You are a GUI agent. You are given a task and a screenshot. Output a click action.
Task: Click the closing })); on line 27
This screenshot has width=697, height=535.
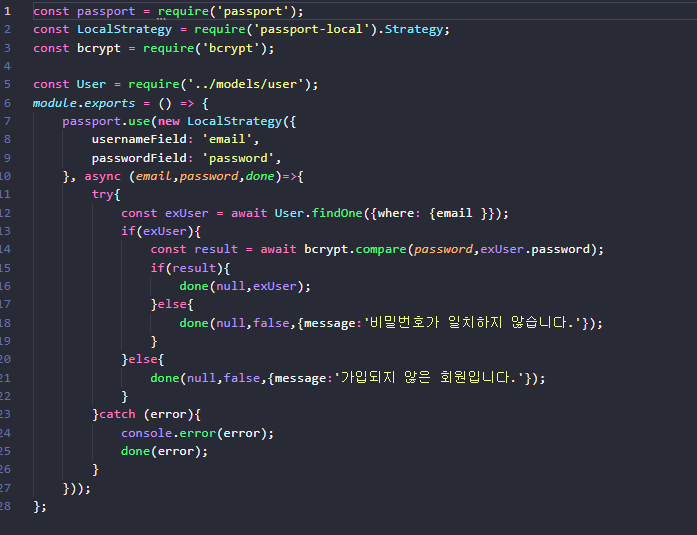coord(76,488)
